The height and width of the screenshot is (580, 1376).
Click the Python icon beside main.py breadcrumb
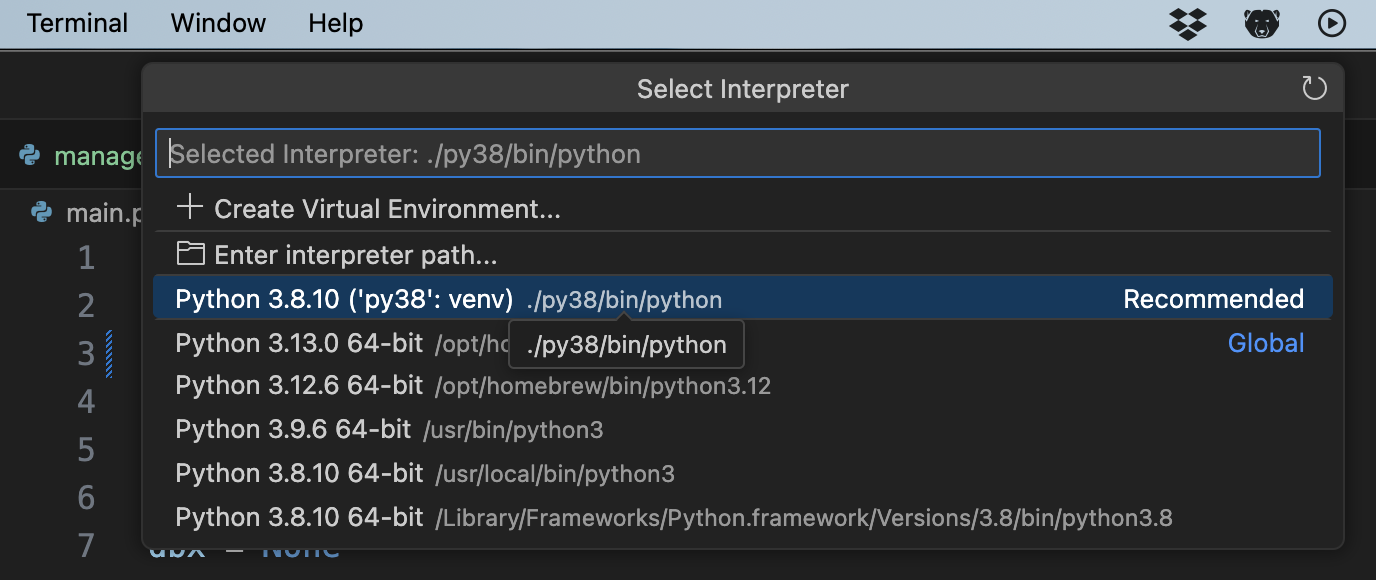(41, 212)
